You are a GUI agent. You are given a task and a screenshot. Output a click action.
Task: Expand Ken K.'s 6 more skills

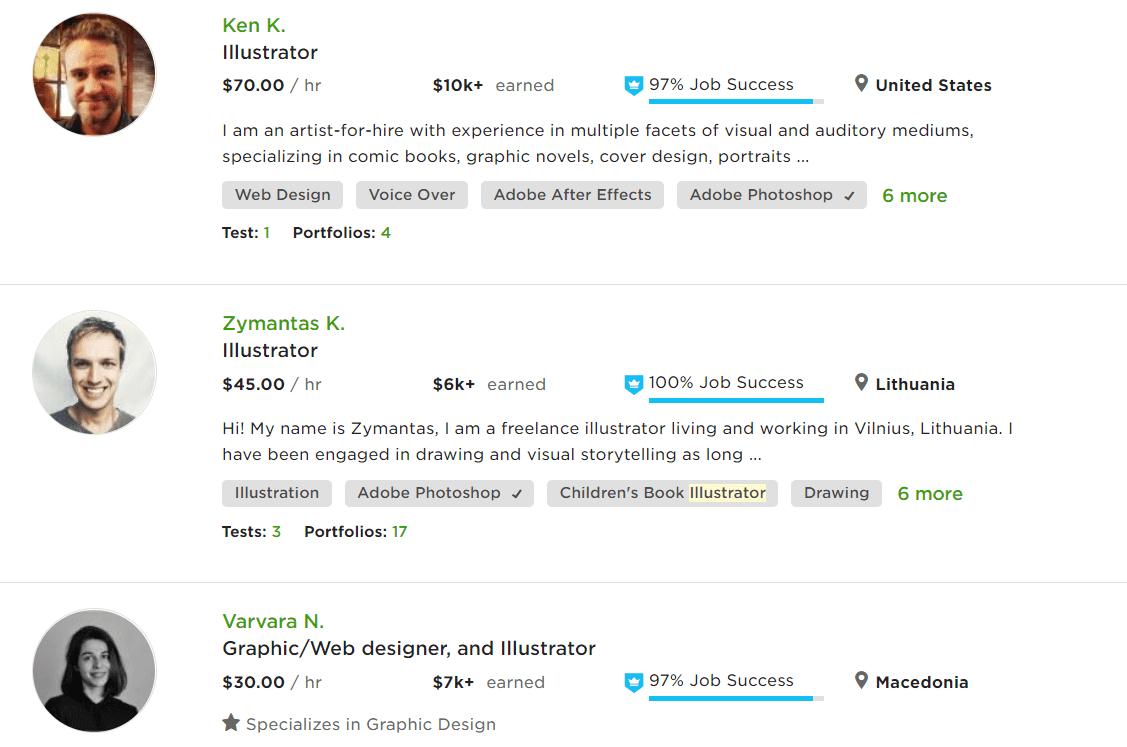[914, 196]
